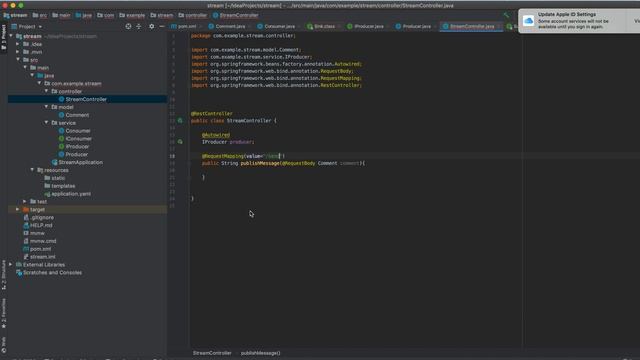This screenshot has width=640, height=360.
Task: Click the build hammer icon
Action: click(x=506, y=15)
